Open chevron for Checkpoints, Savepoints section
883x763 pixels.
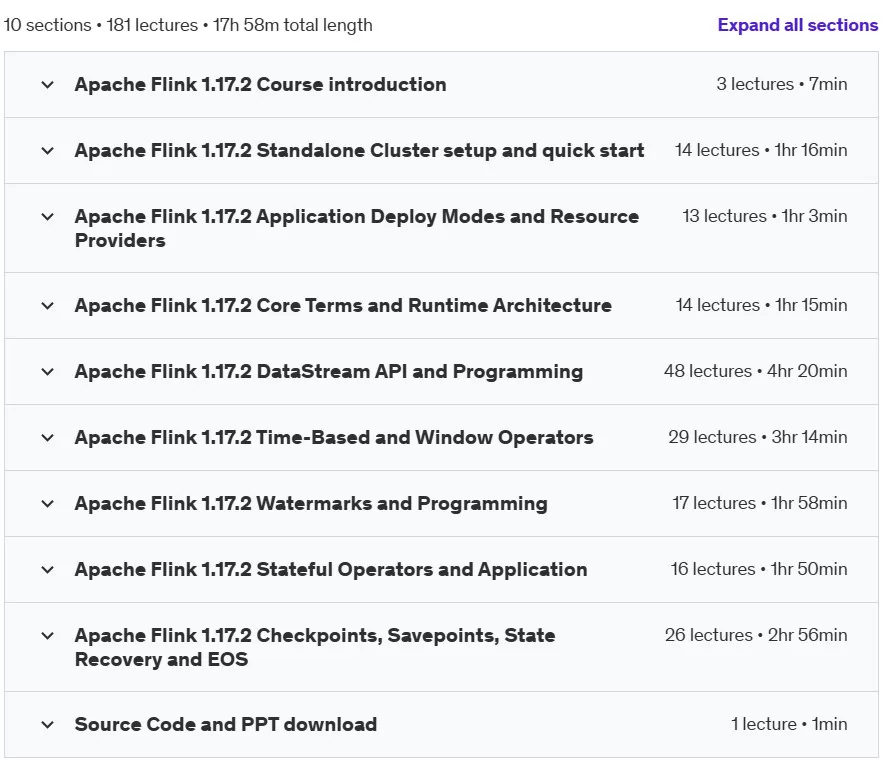tap(48, 636)
